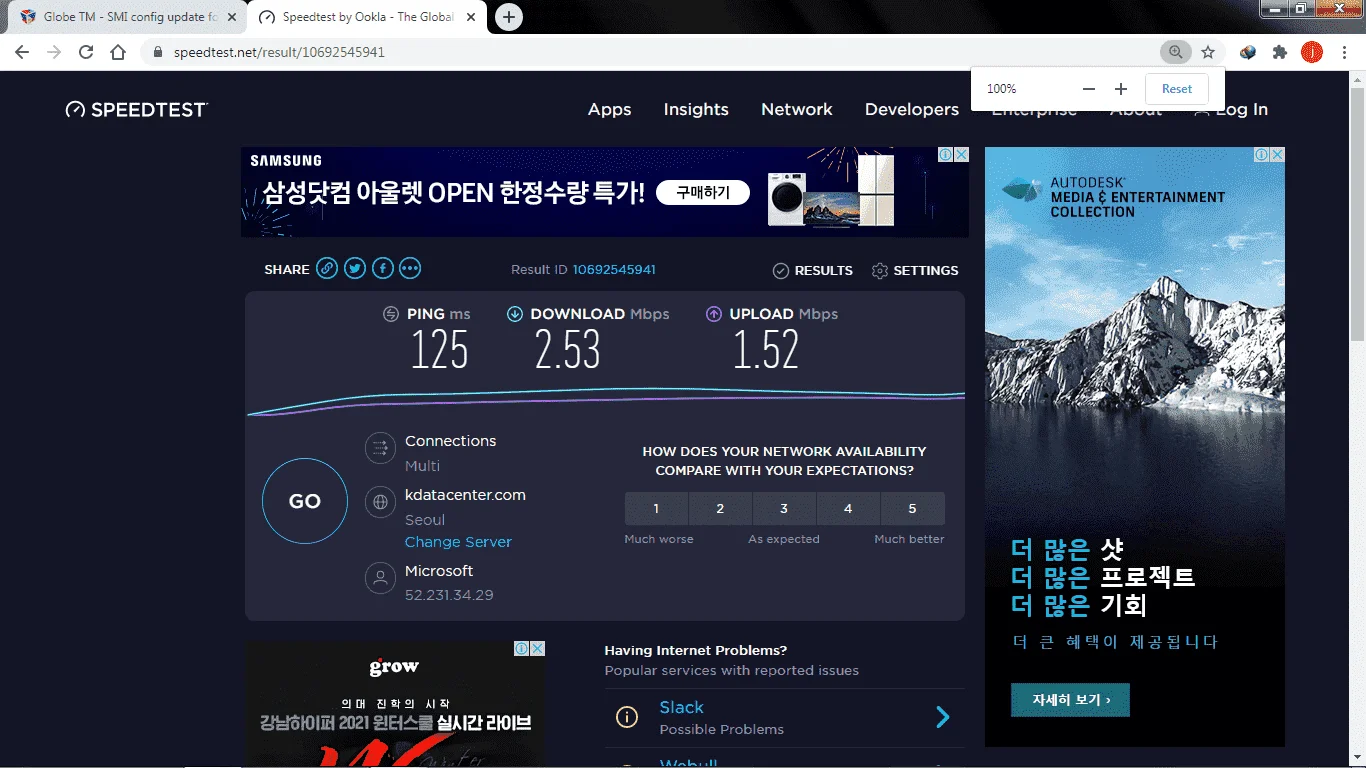This screenshot has width=1366, height=768.
Task: Log In to Speedtest account
Action: click(1231, 110)
